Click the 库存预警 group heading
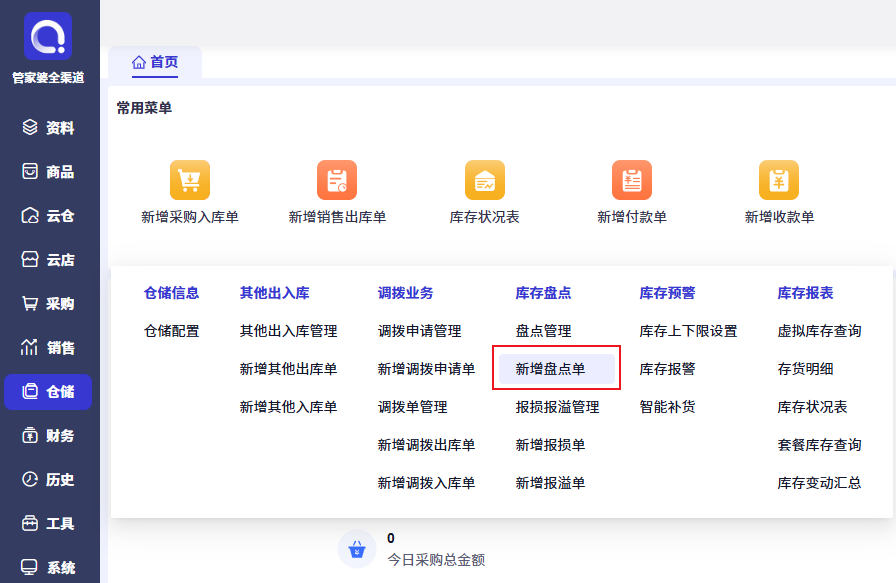The height and width of the screenshot is (583, 896). [667, 293]
